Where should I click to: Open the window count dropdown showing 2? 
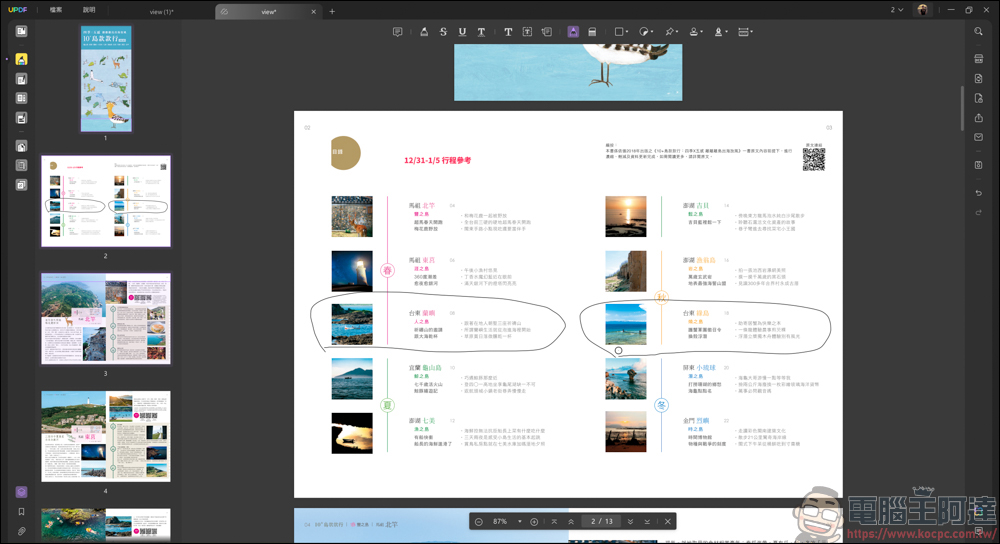pyautogui.click(x=897, y=10)
